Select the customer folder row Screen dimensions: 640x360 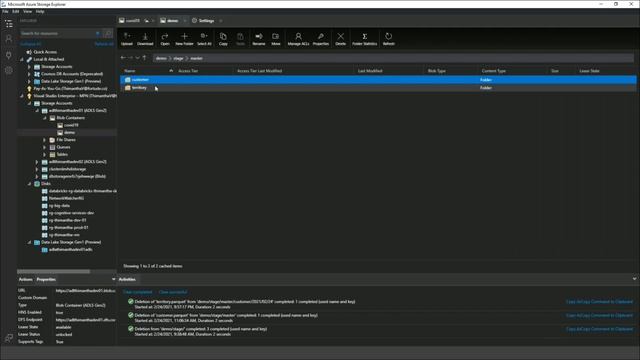pos(378,80)
